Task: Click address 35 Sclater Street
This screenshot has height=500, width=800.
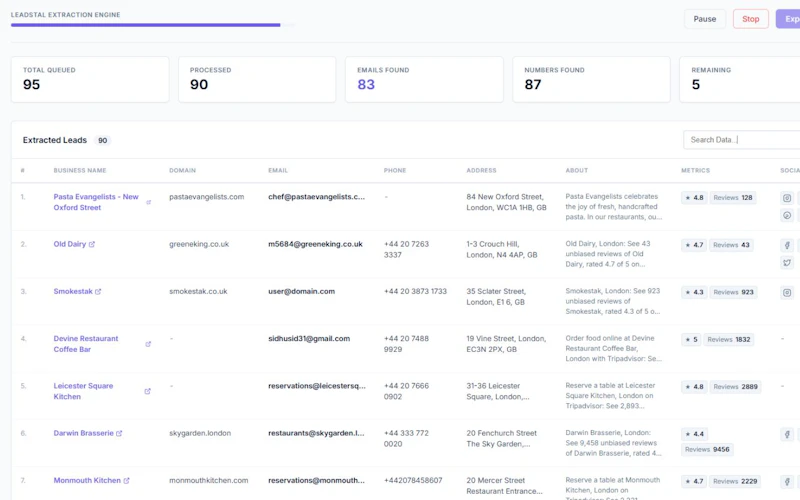Action: click(496, 297)
